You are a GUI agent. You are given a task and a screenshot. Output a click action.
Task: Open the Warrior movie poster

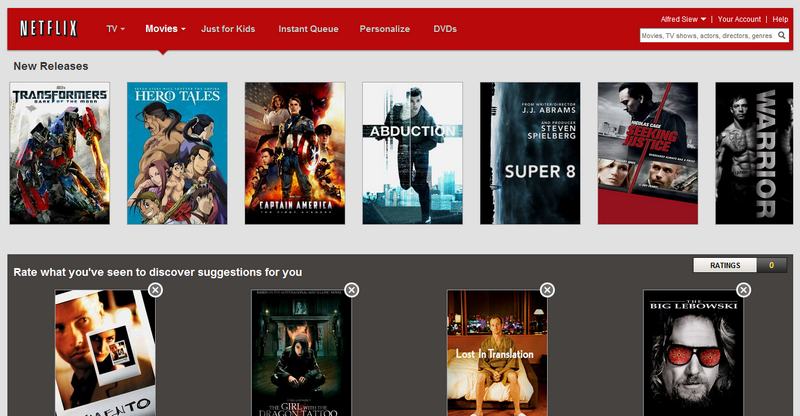(x=754, y=153)
